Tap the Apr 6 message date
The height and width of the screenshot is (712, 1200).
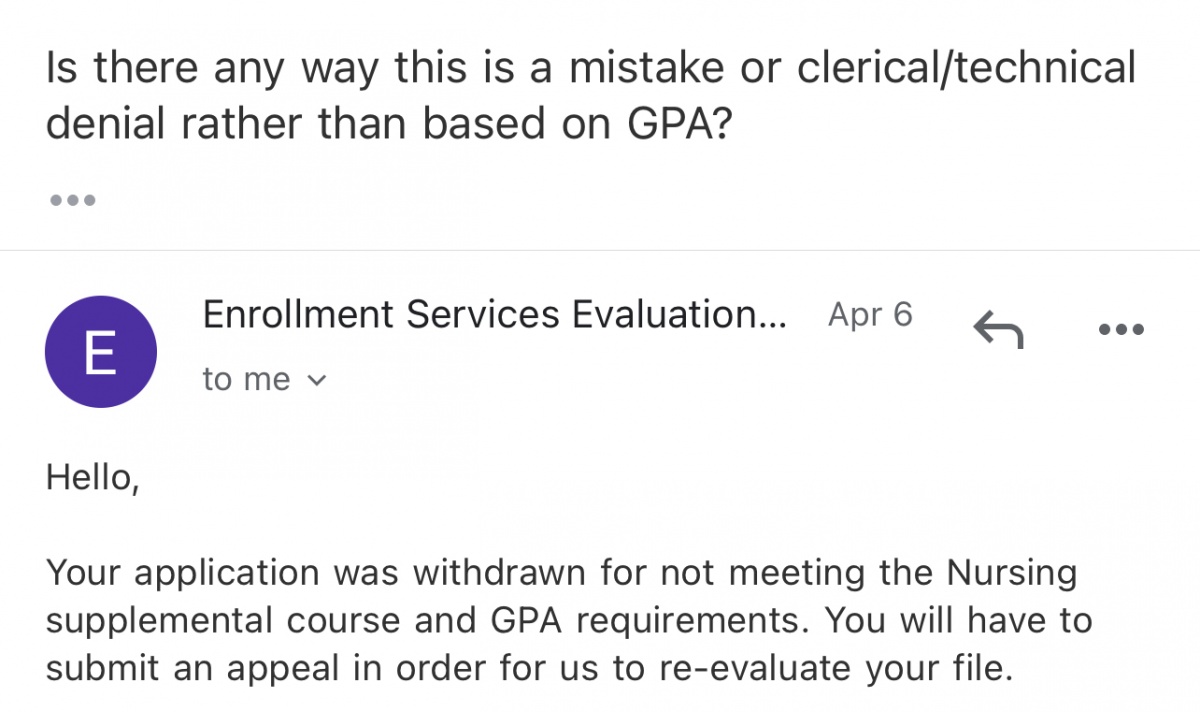(x=870, y=315)
